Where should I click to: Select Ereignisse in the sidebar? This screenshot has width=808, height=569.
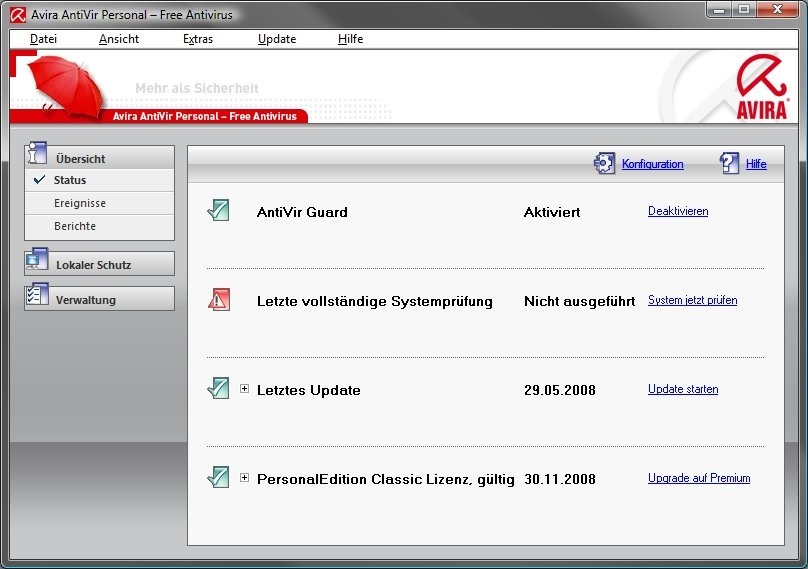coord(99,203)
